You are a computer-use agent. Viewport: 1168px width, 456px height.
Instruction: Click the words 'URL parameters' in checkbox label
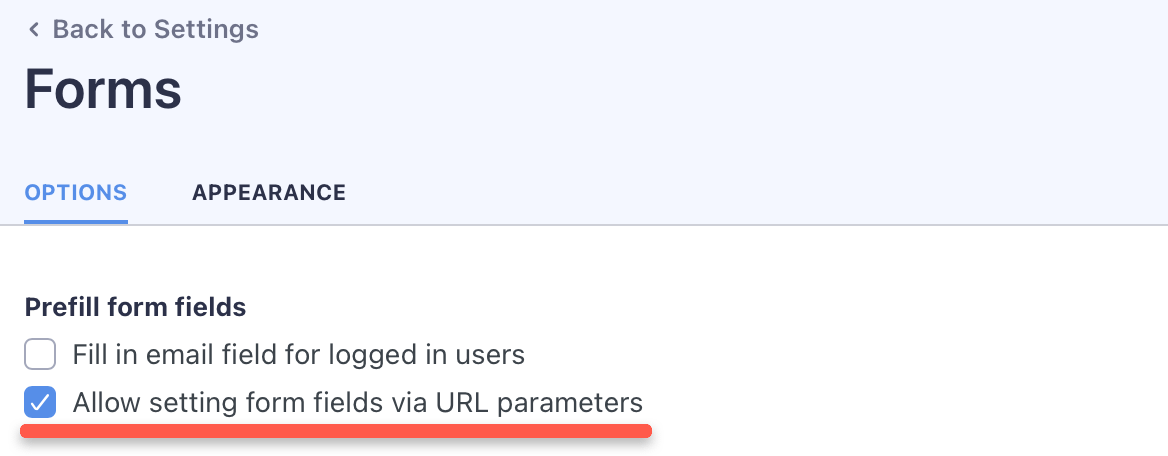tap(539, 404)
